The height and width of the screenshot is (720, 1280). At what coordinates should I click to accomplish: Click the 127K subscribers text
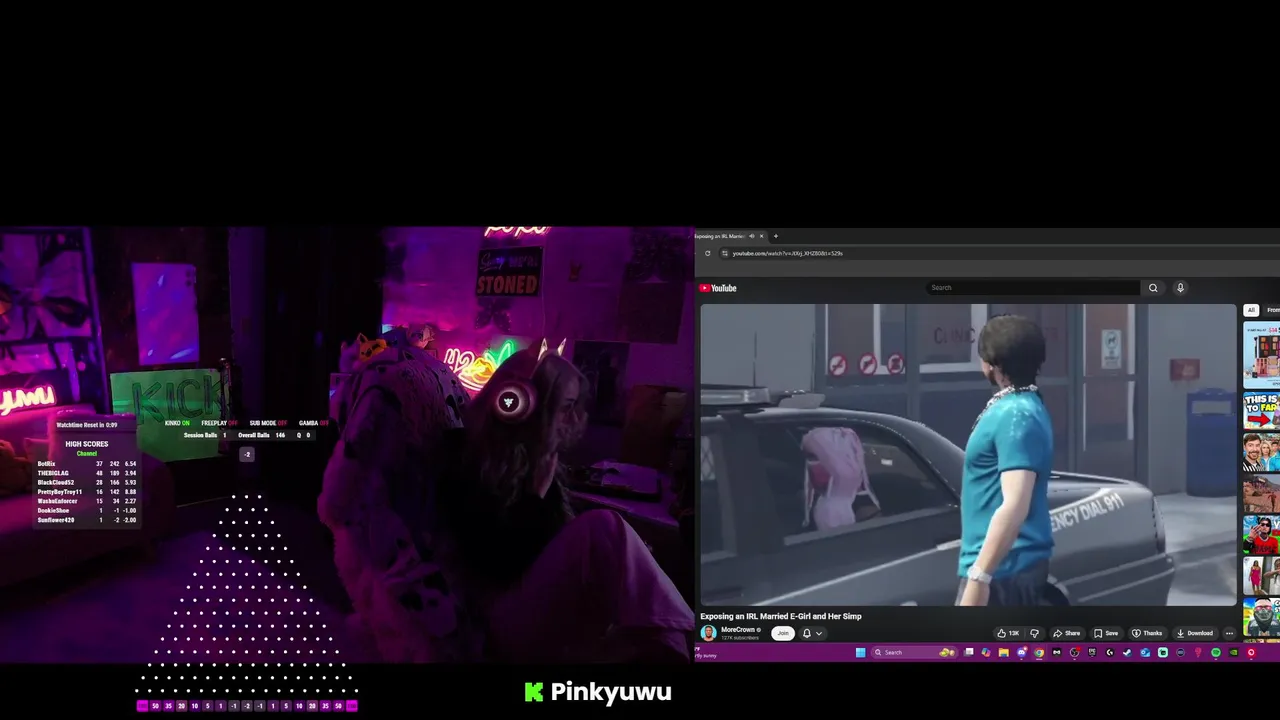[740, 638]
